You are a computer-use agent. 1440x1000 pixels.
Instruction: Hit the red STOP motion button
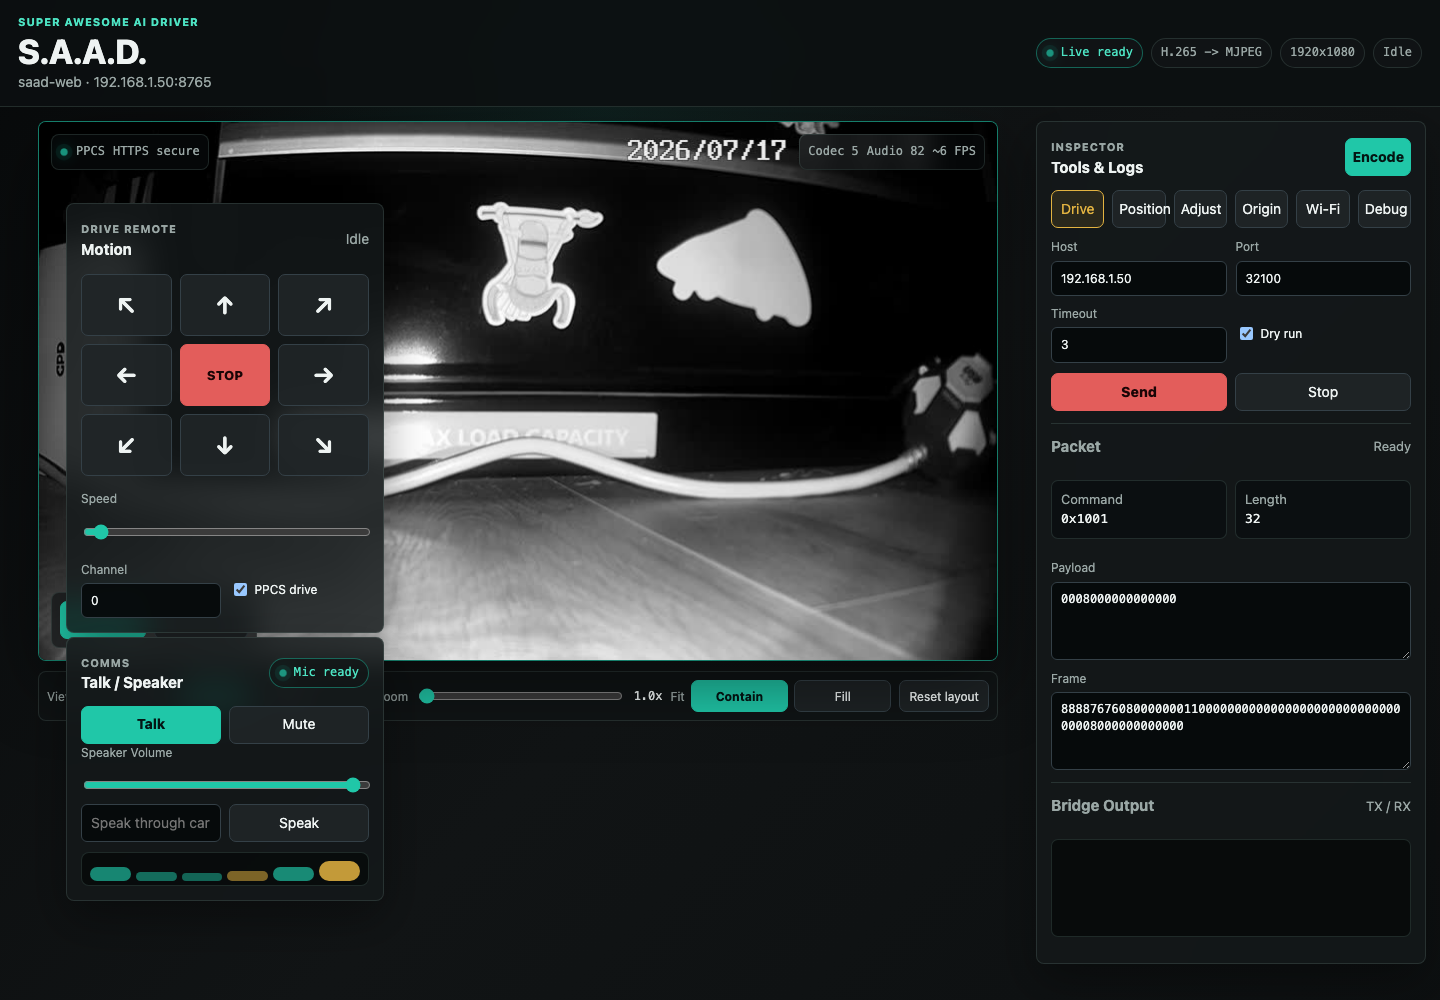coord(225,375)
